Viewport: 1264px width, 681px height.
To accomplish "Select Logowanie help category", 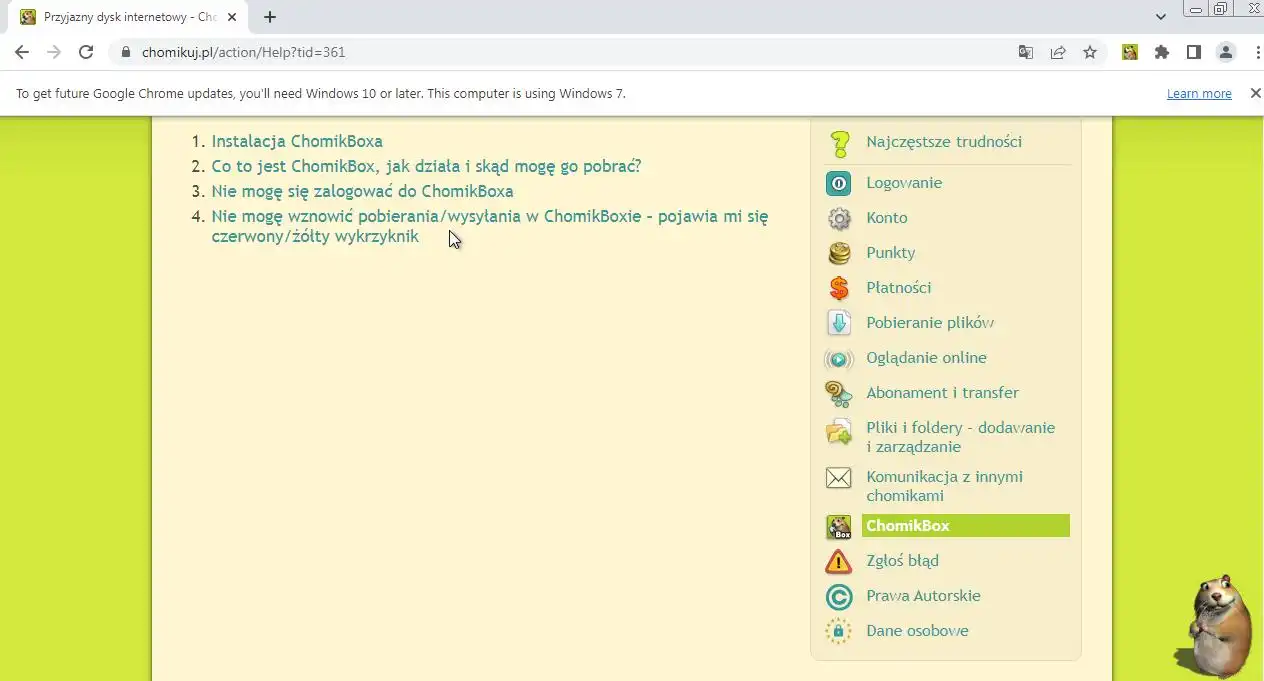I will tap(904, 183).
